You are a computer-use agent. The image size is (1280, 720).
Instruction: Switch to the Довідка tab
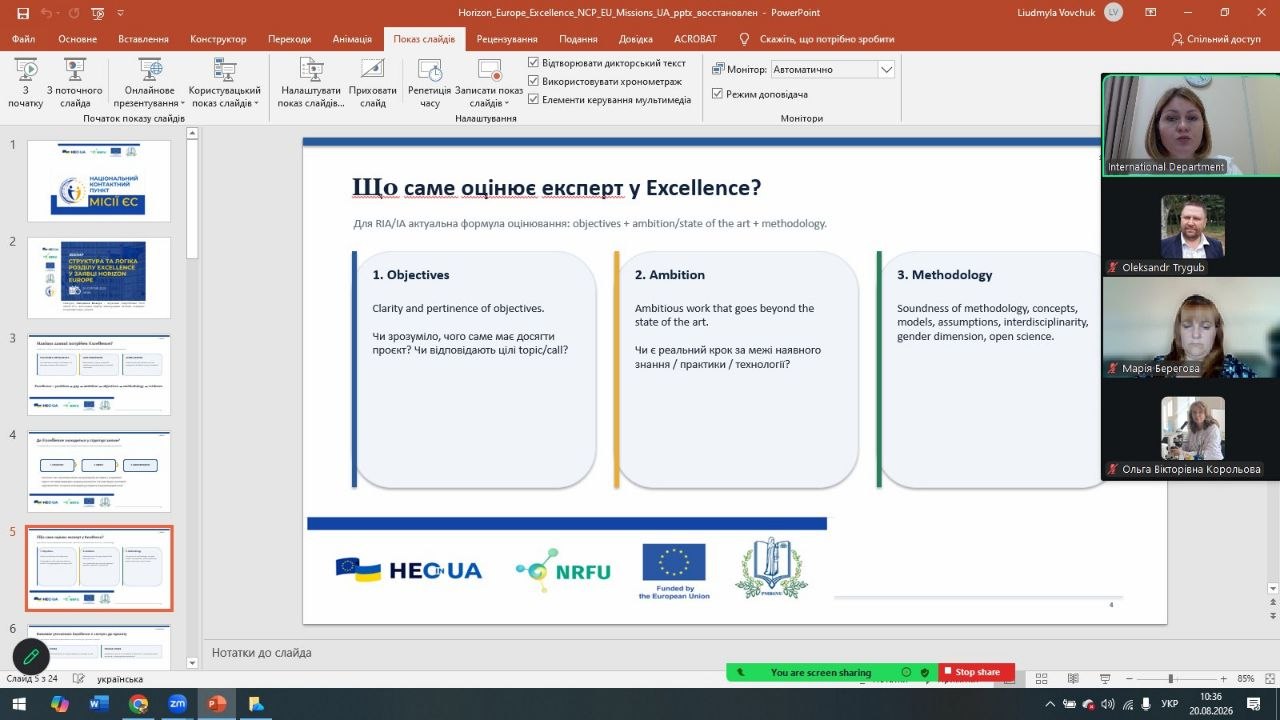(x=636, y=39)
